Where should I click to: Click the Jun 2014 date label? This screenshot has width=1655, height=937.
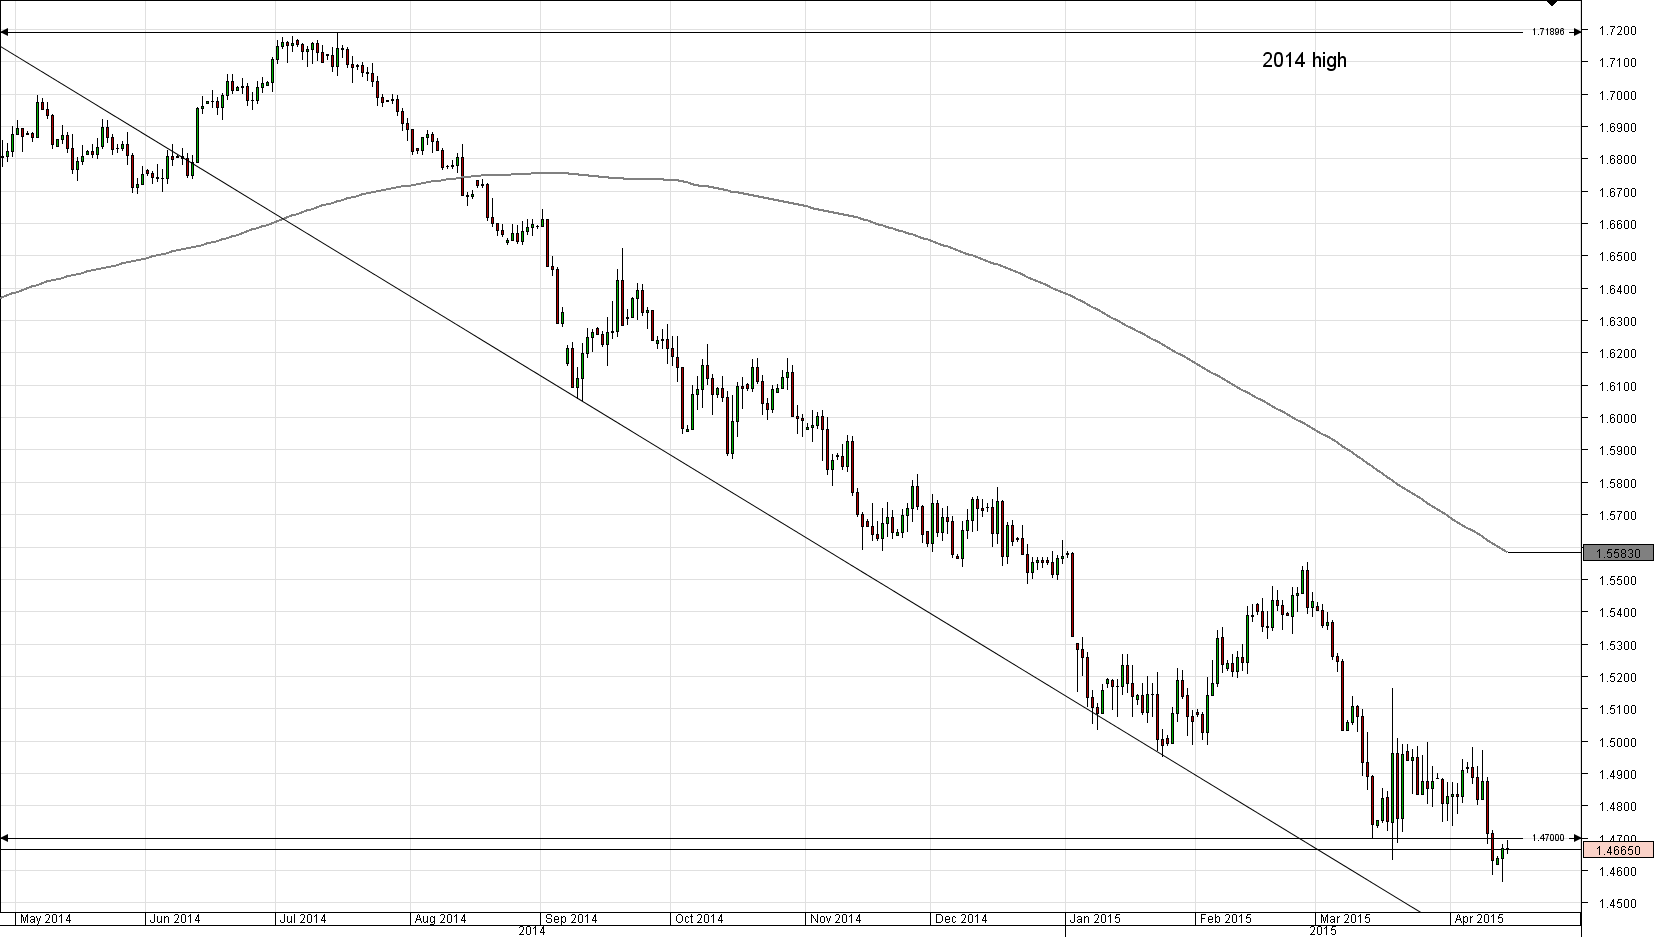pyautogui.click(x=174, y=918)
